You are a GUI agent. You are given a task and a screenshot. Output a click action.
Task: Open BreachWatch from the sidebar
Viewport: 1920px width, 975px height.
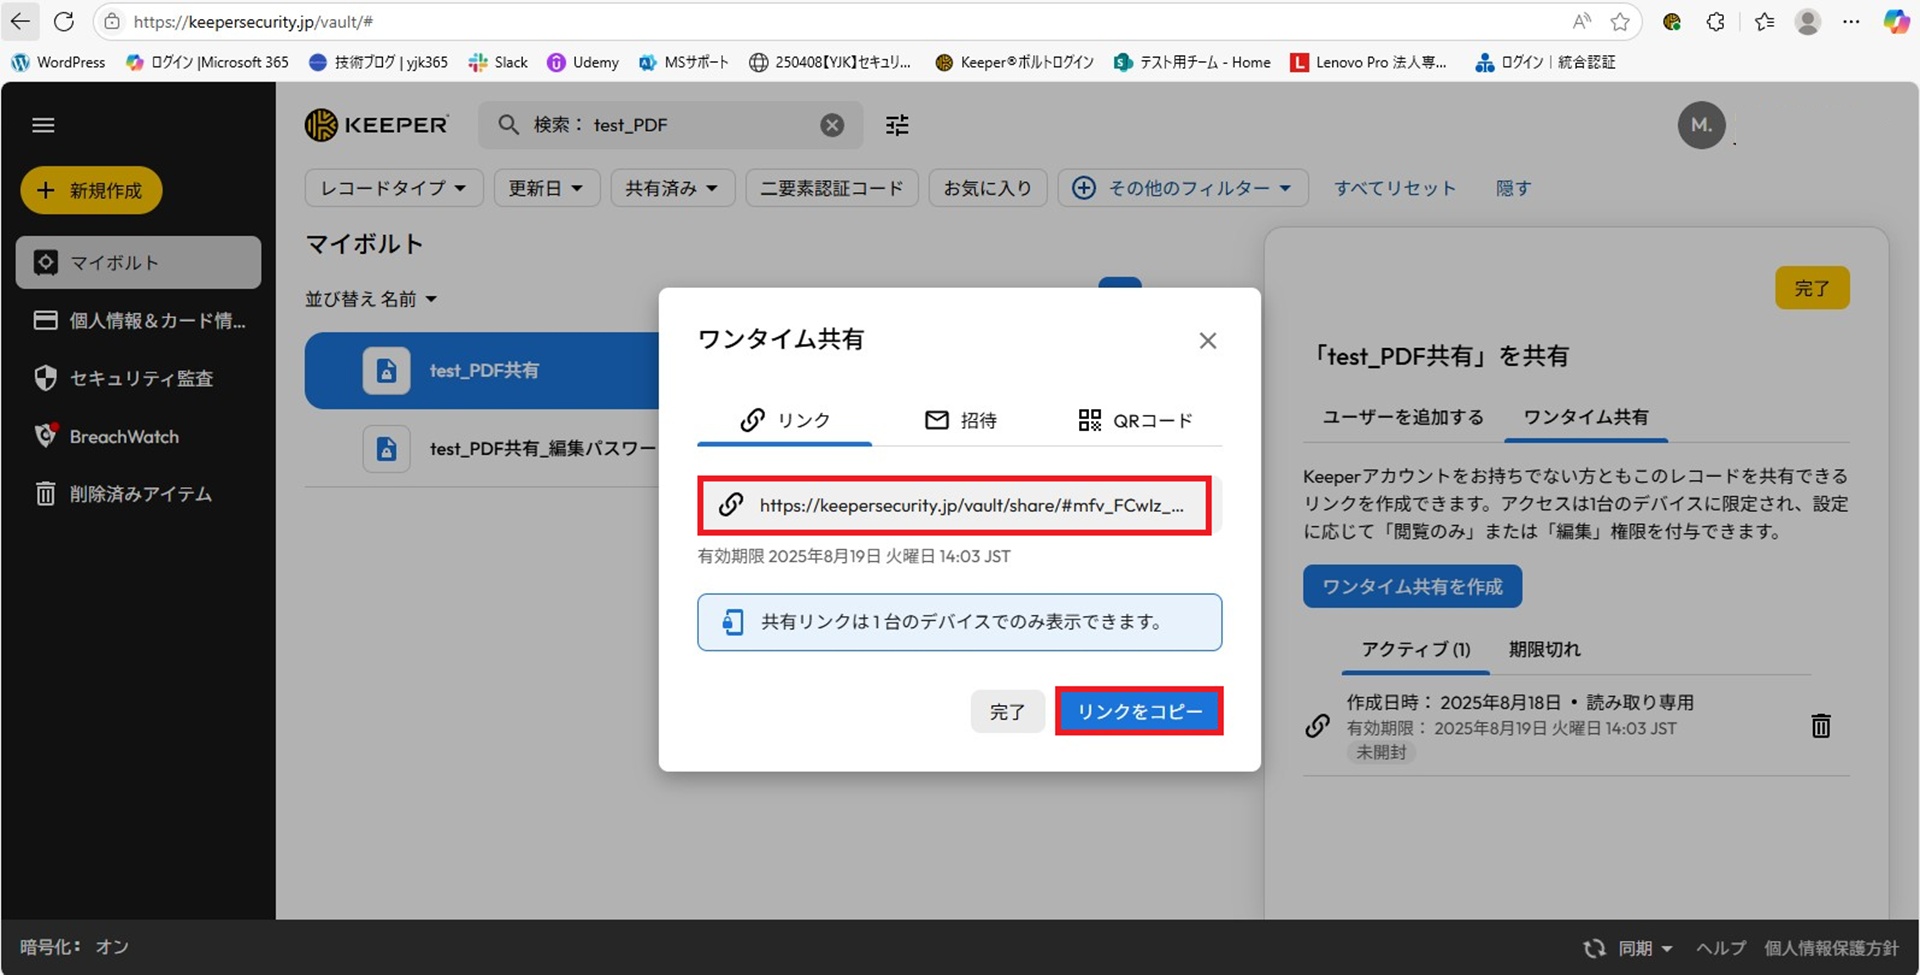(x=123, y=437)
